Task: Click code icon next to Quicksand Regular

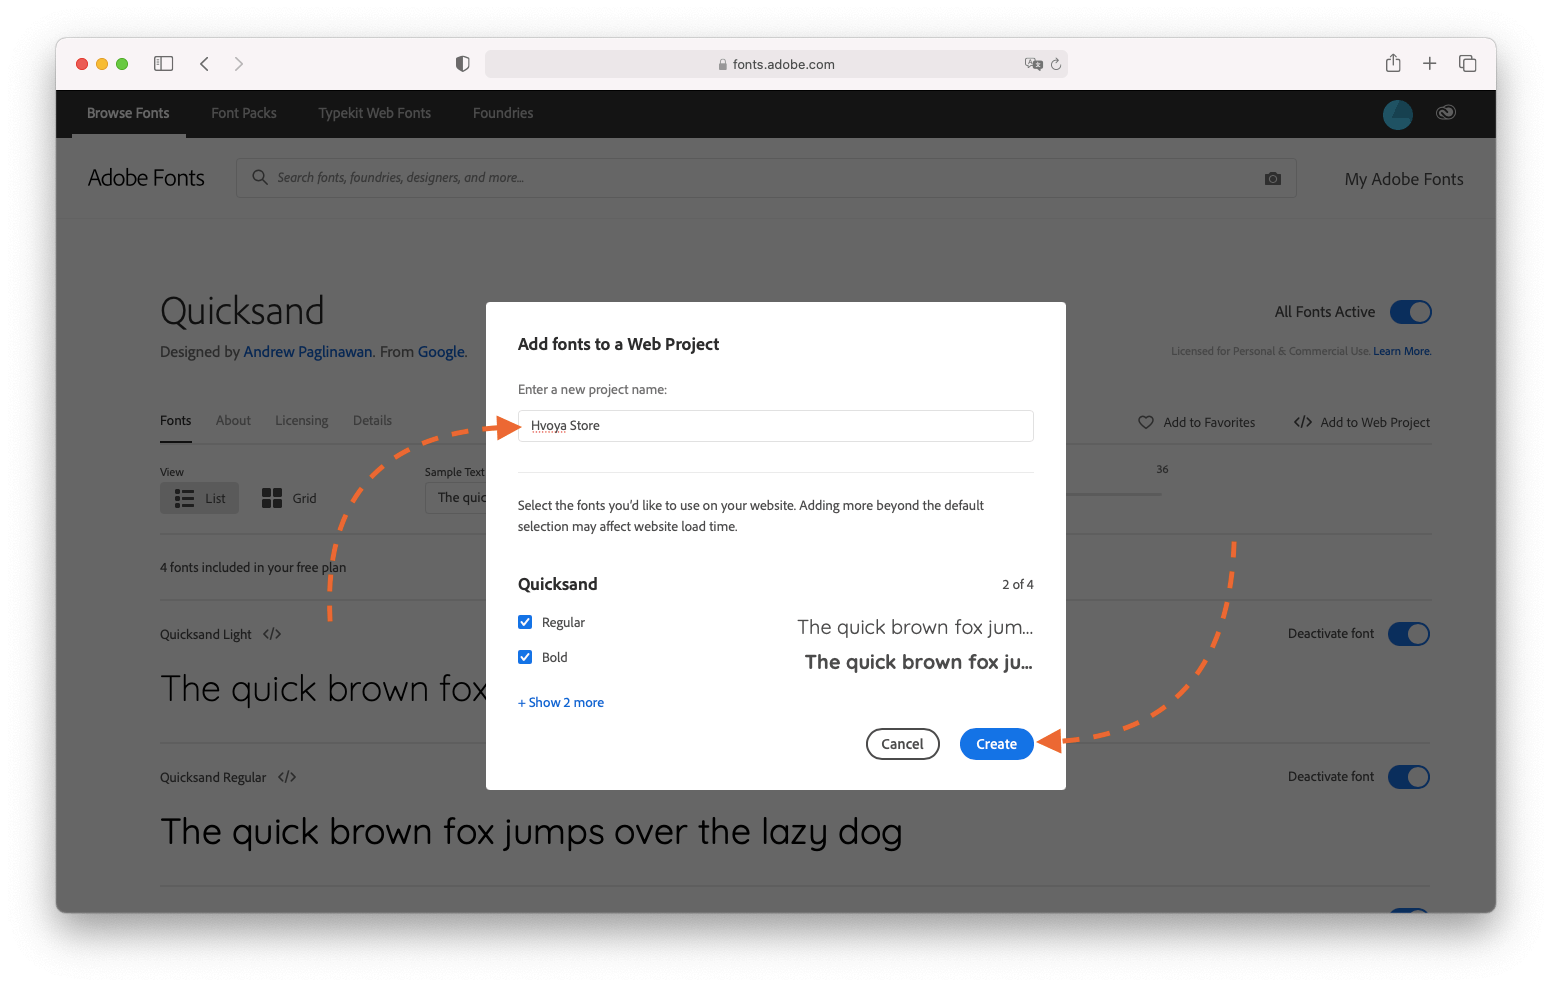Action: coord(287,777)
